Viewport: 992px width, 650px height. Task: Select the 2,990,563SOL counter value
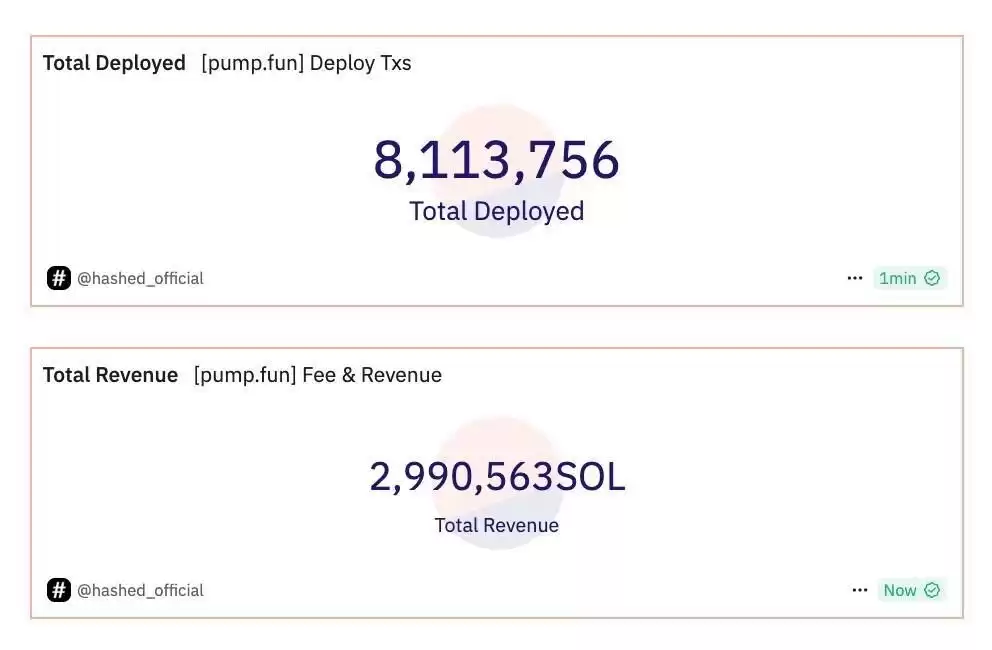click(x=497, y=477)
